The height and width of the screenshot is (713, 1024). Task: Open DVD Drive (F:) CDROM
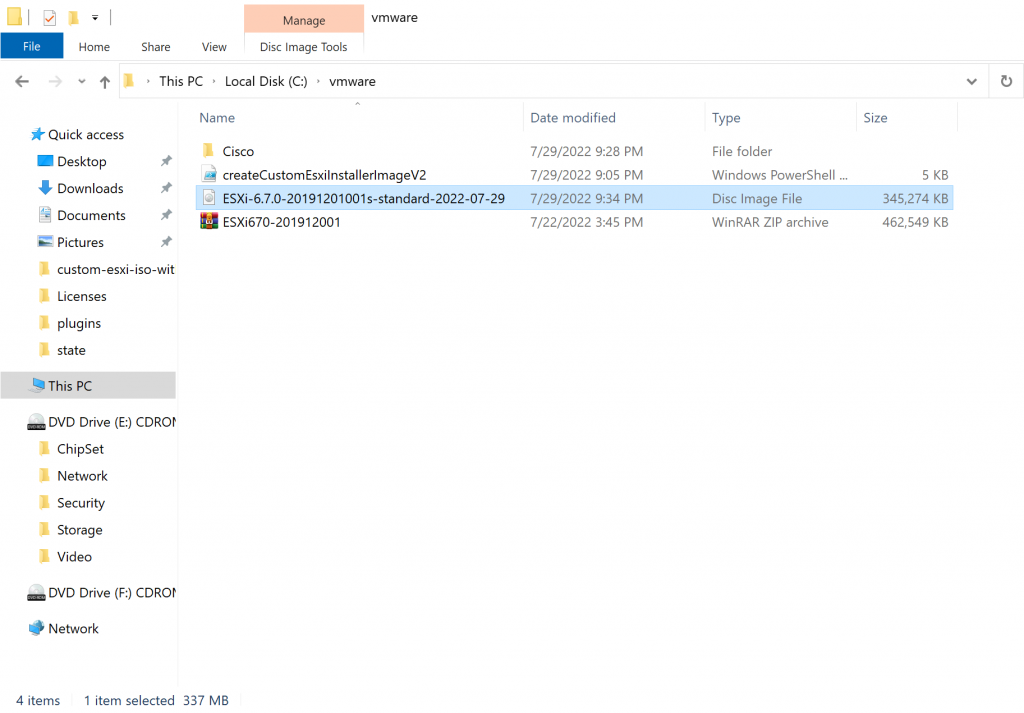(112, 593)
